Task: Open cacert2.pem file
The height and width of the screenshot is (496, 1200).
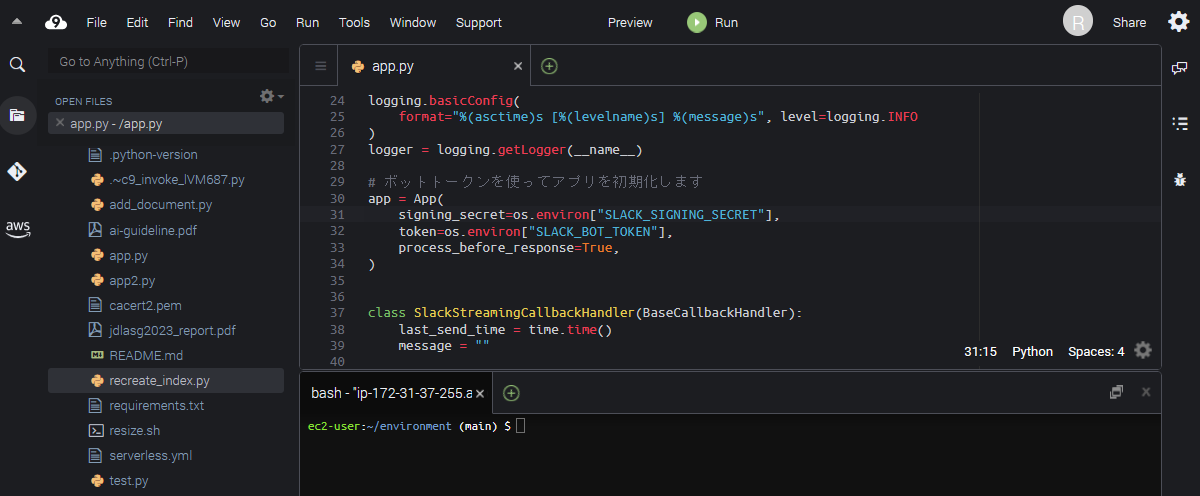Action: [145, 305]
